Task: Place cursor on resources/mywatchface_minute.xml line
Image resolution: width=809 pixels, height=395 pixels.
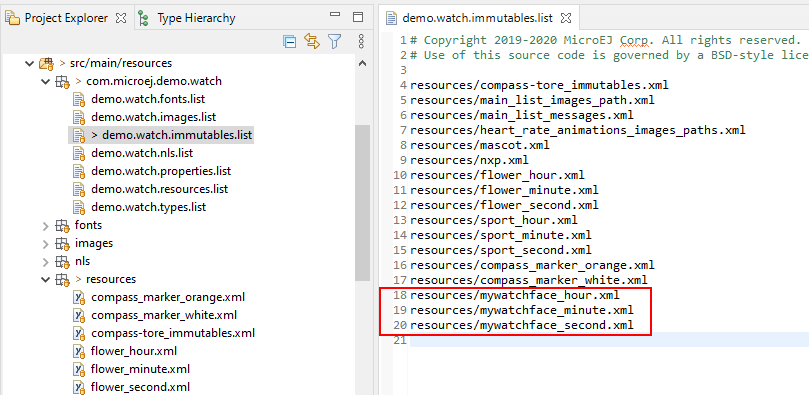Action: (522, 310)
